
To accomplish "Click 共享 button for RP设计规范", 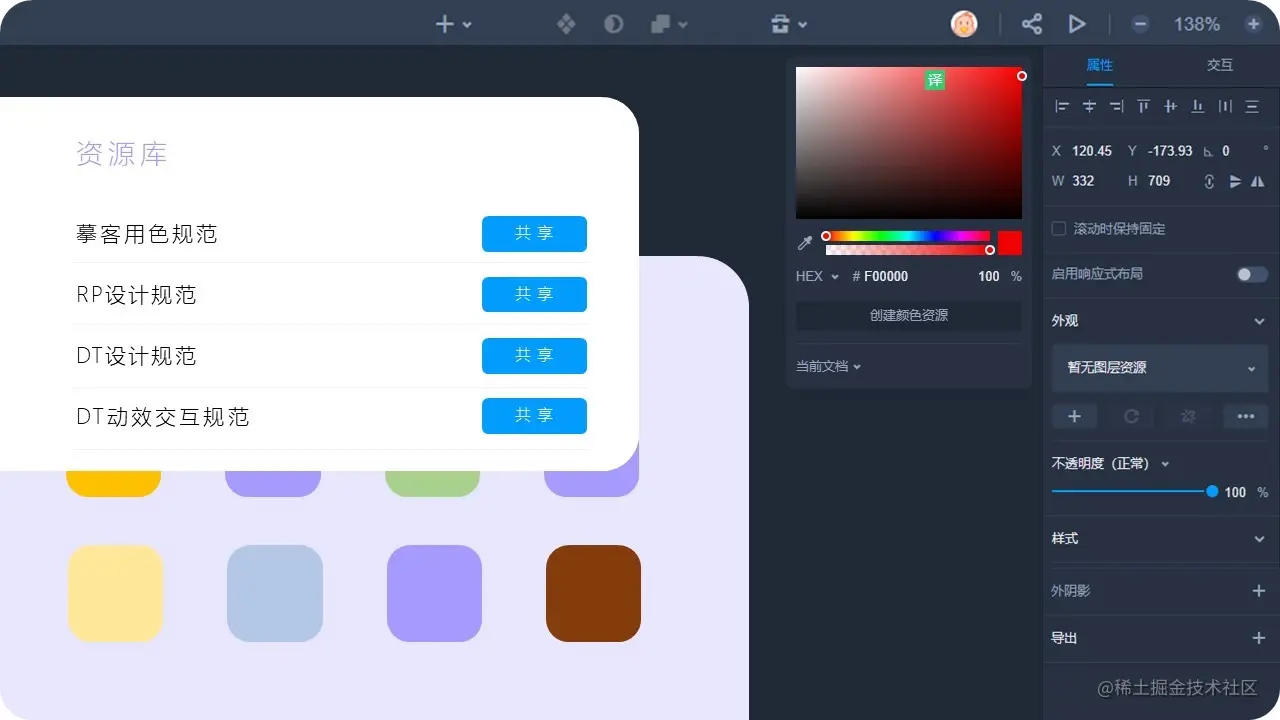I will click(534, 295).
